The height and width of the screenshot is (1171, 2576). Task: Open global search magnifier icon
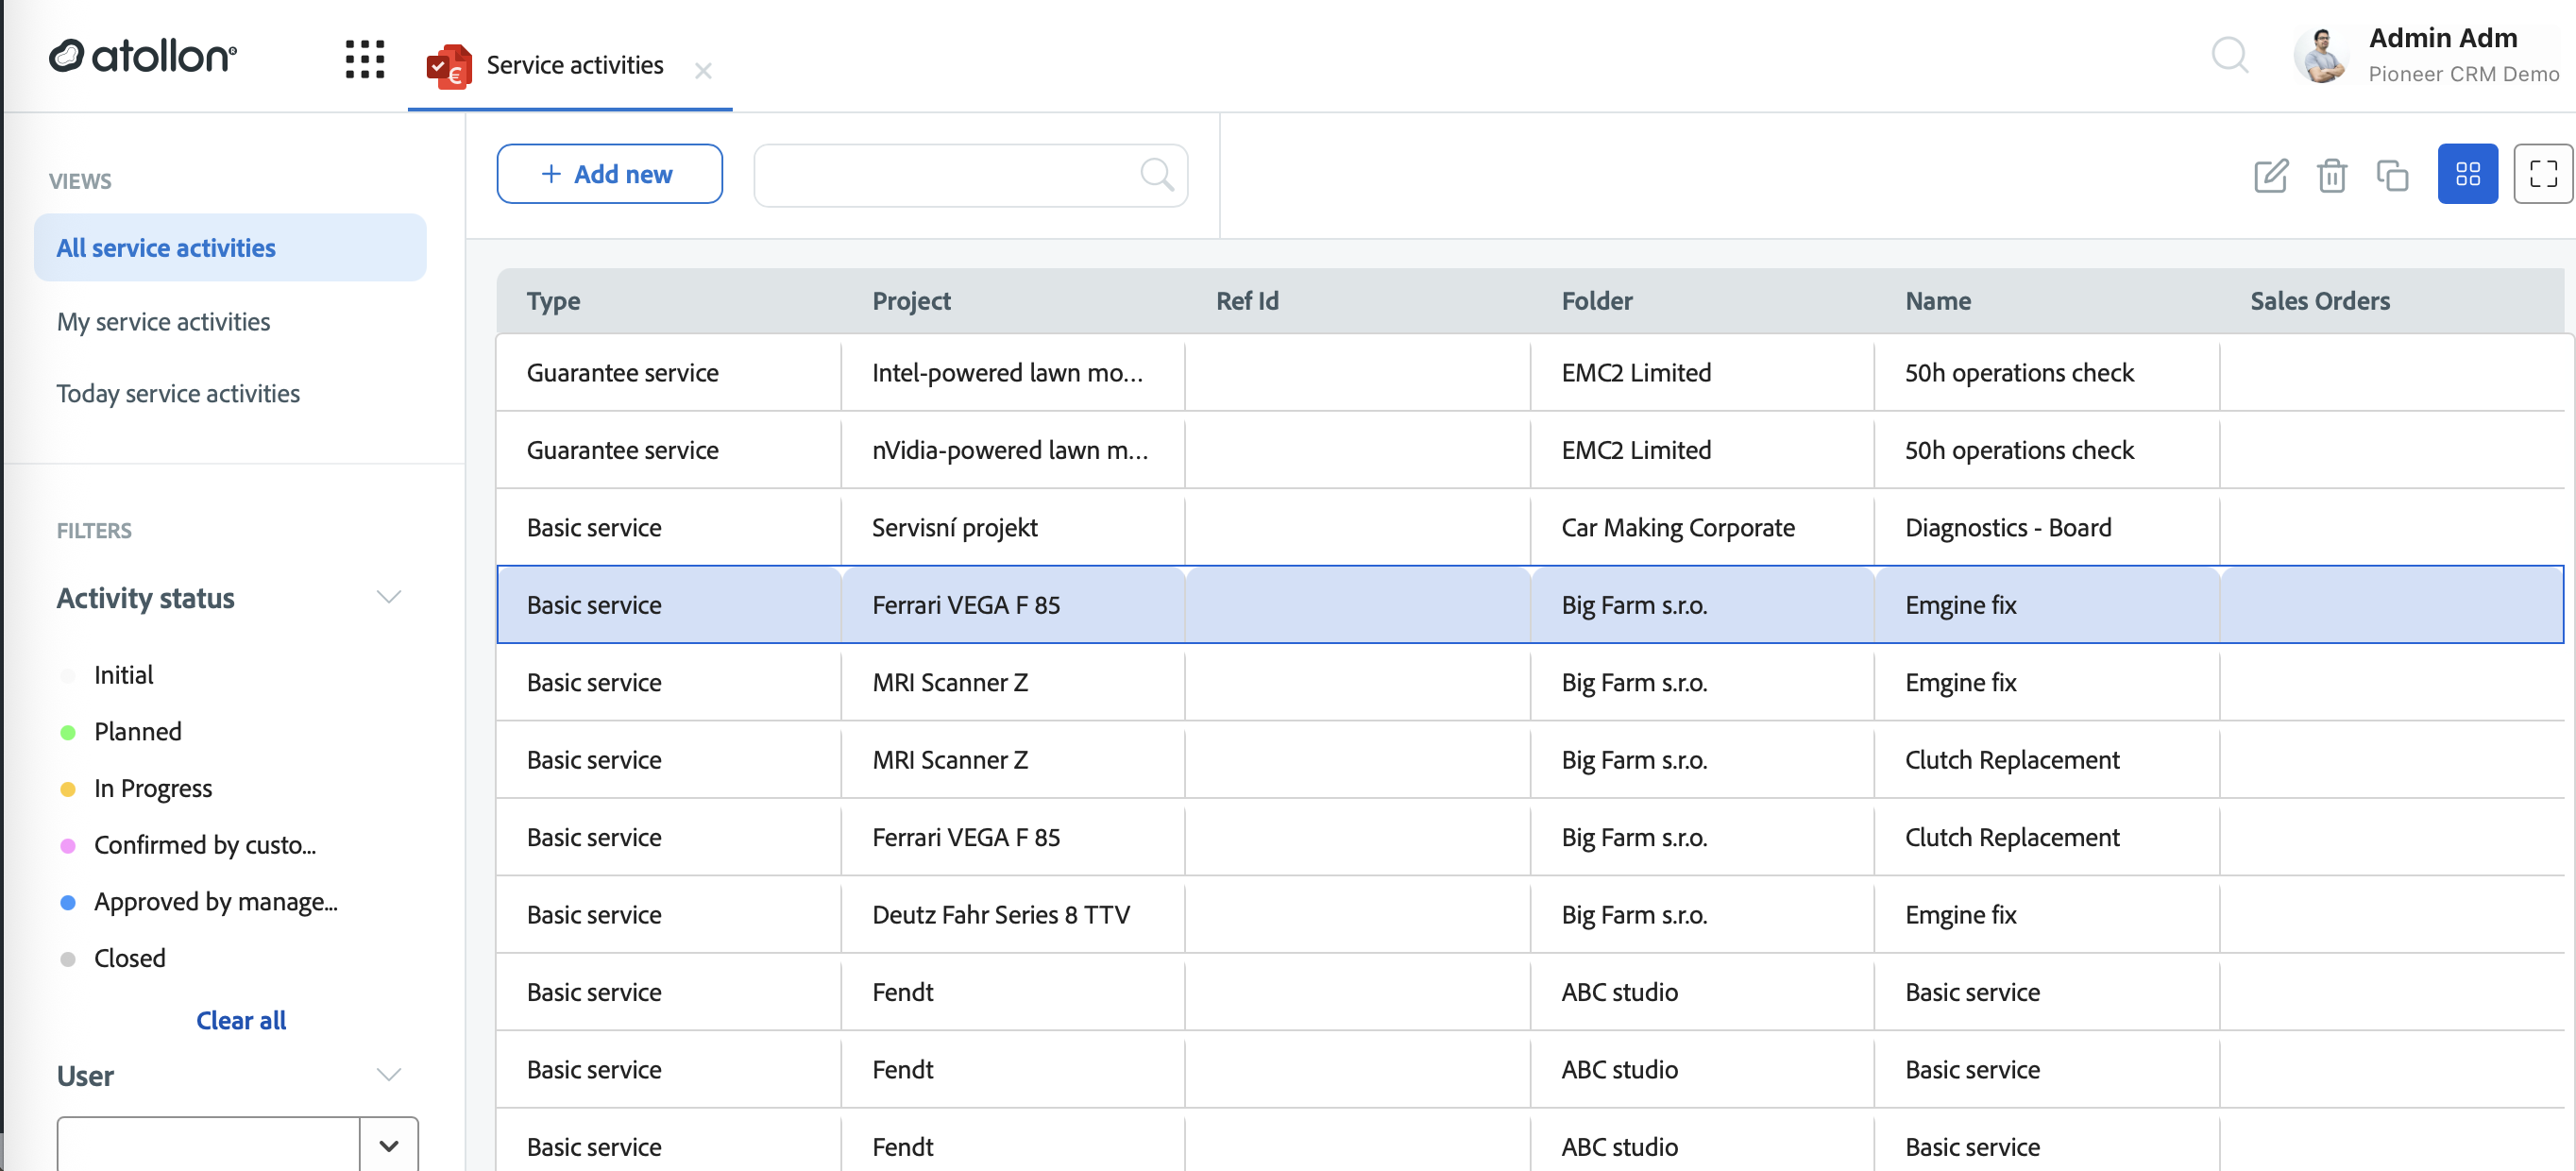pos(2229,55)
